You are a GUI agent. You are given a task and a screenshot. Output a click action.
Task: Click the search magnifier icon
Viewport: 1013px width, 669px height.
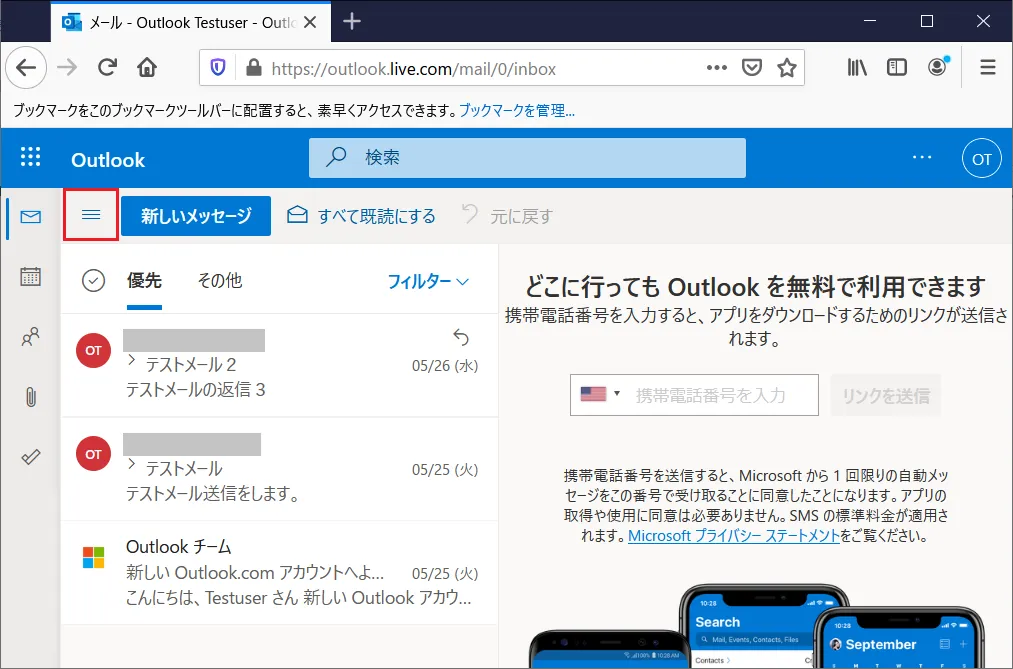(x=336, y=157)
